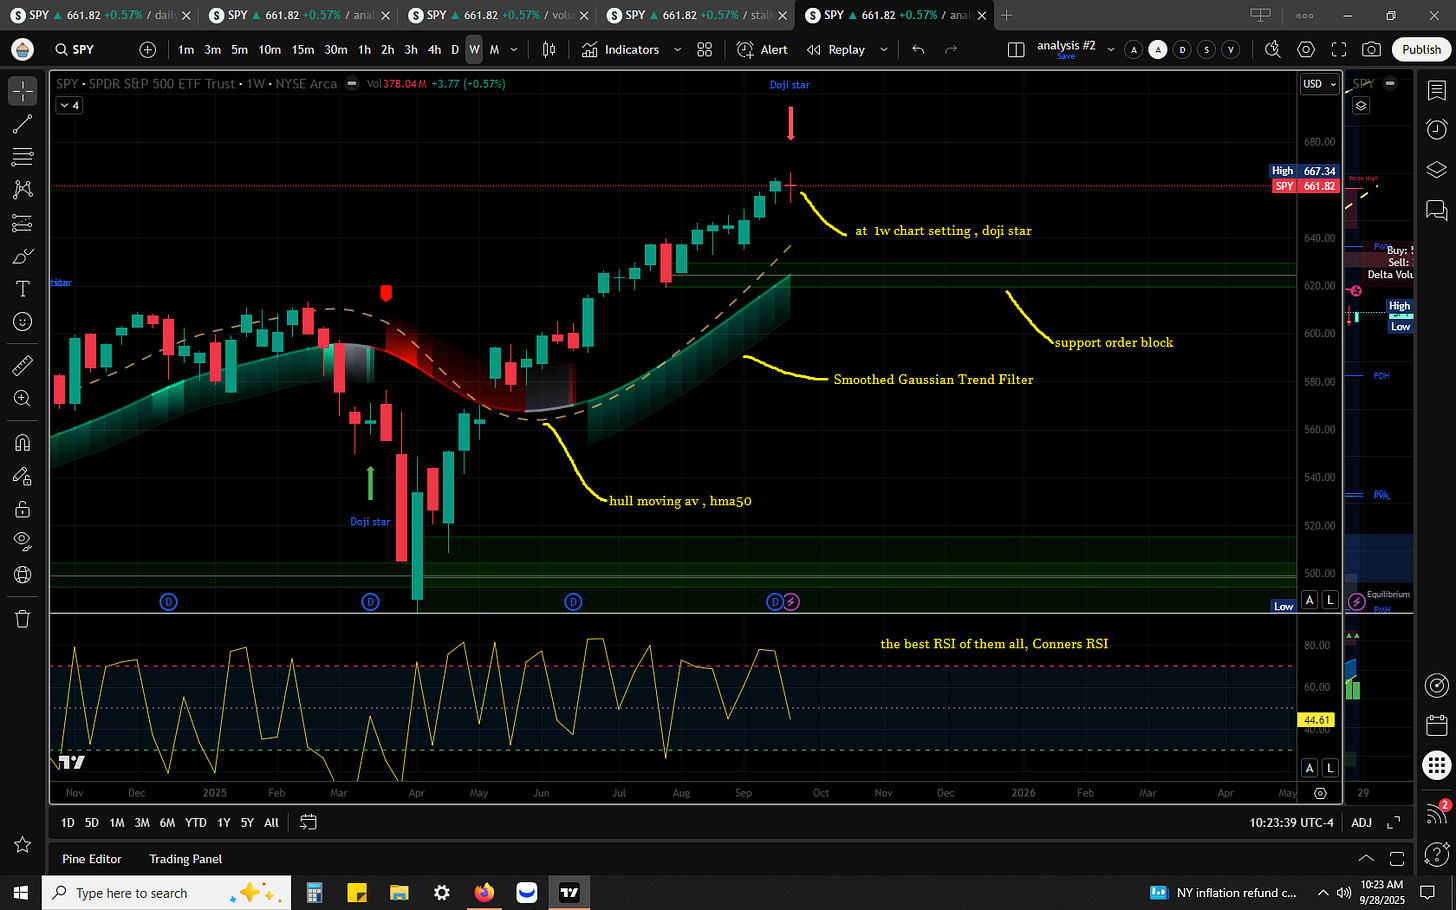Take a chart snapshot with camera
The height and width of the screenshot is (910, 1456).
click(x=1372, y=49)
